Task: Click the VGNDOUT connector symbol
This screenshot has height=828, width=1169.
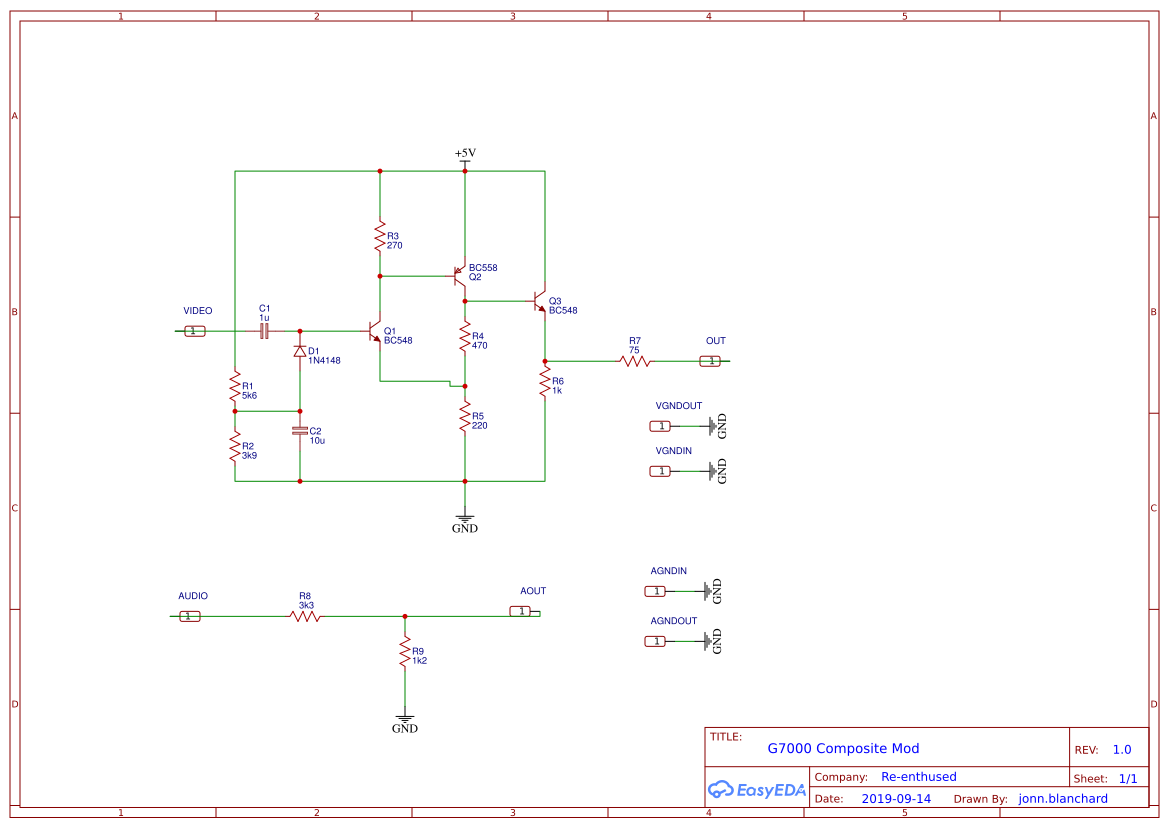Action: 660,426
